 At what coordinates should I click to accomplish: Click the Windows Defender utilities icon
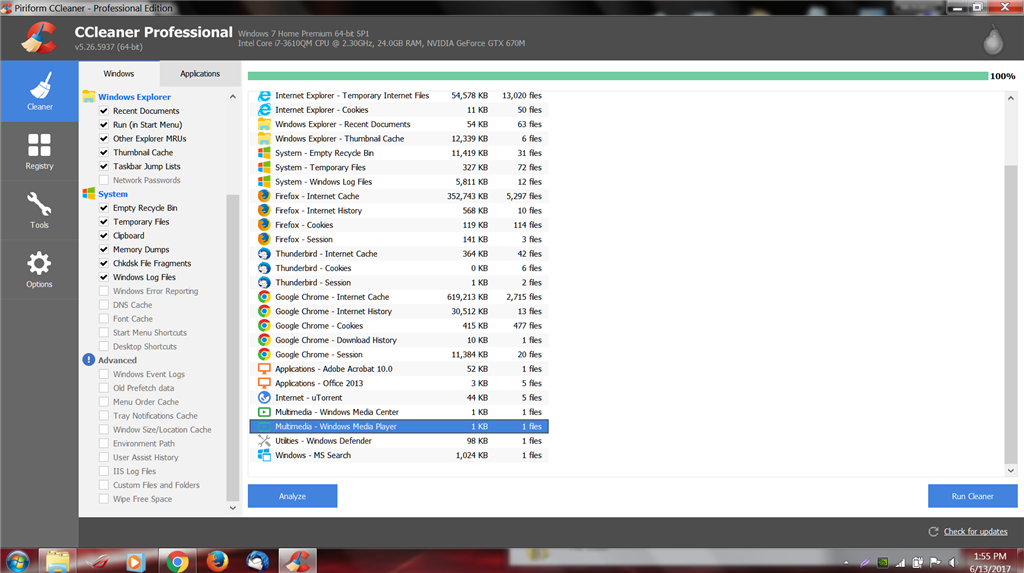point(264,440)
